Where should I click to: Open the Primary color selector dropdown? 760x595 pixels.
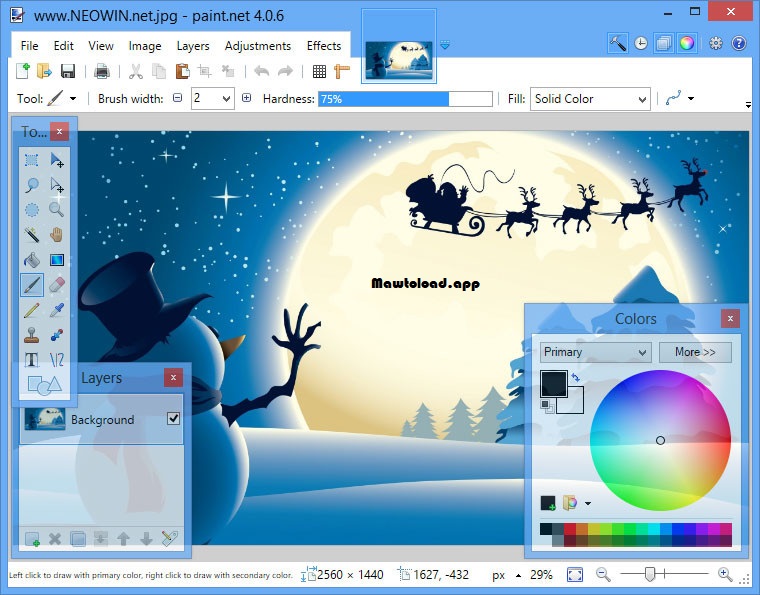(596, 352)
